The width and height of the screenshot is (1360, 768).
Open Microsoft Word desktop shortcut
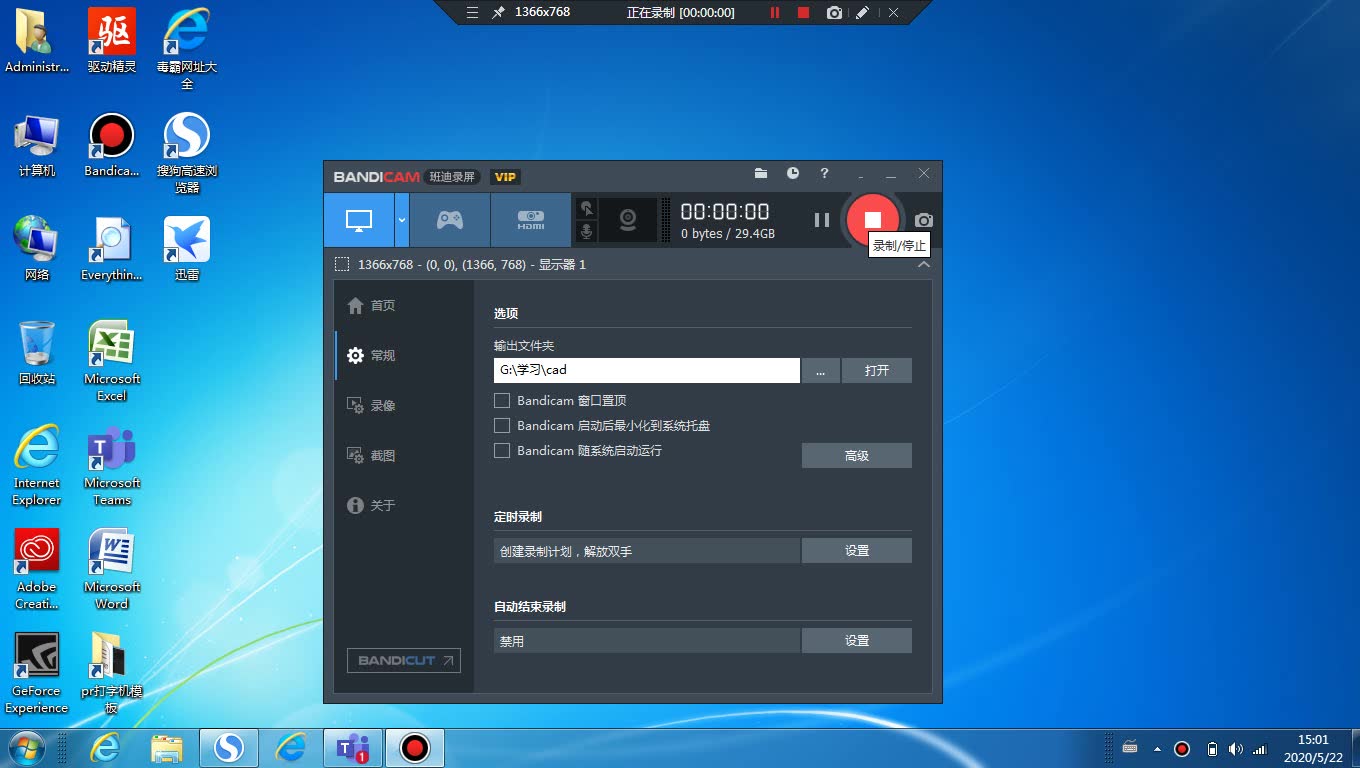pos(111,569)
